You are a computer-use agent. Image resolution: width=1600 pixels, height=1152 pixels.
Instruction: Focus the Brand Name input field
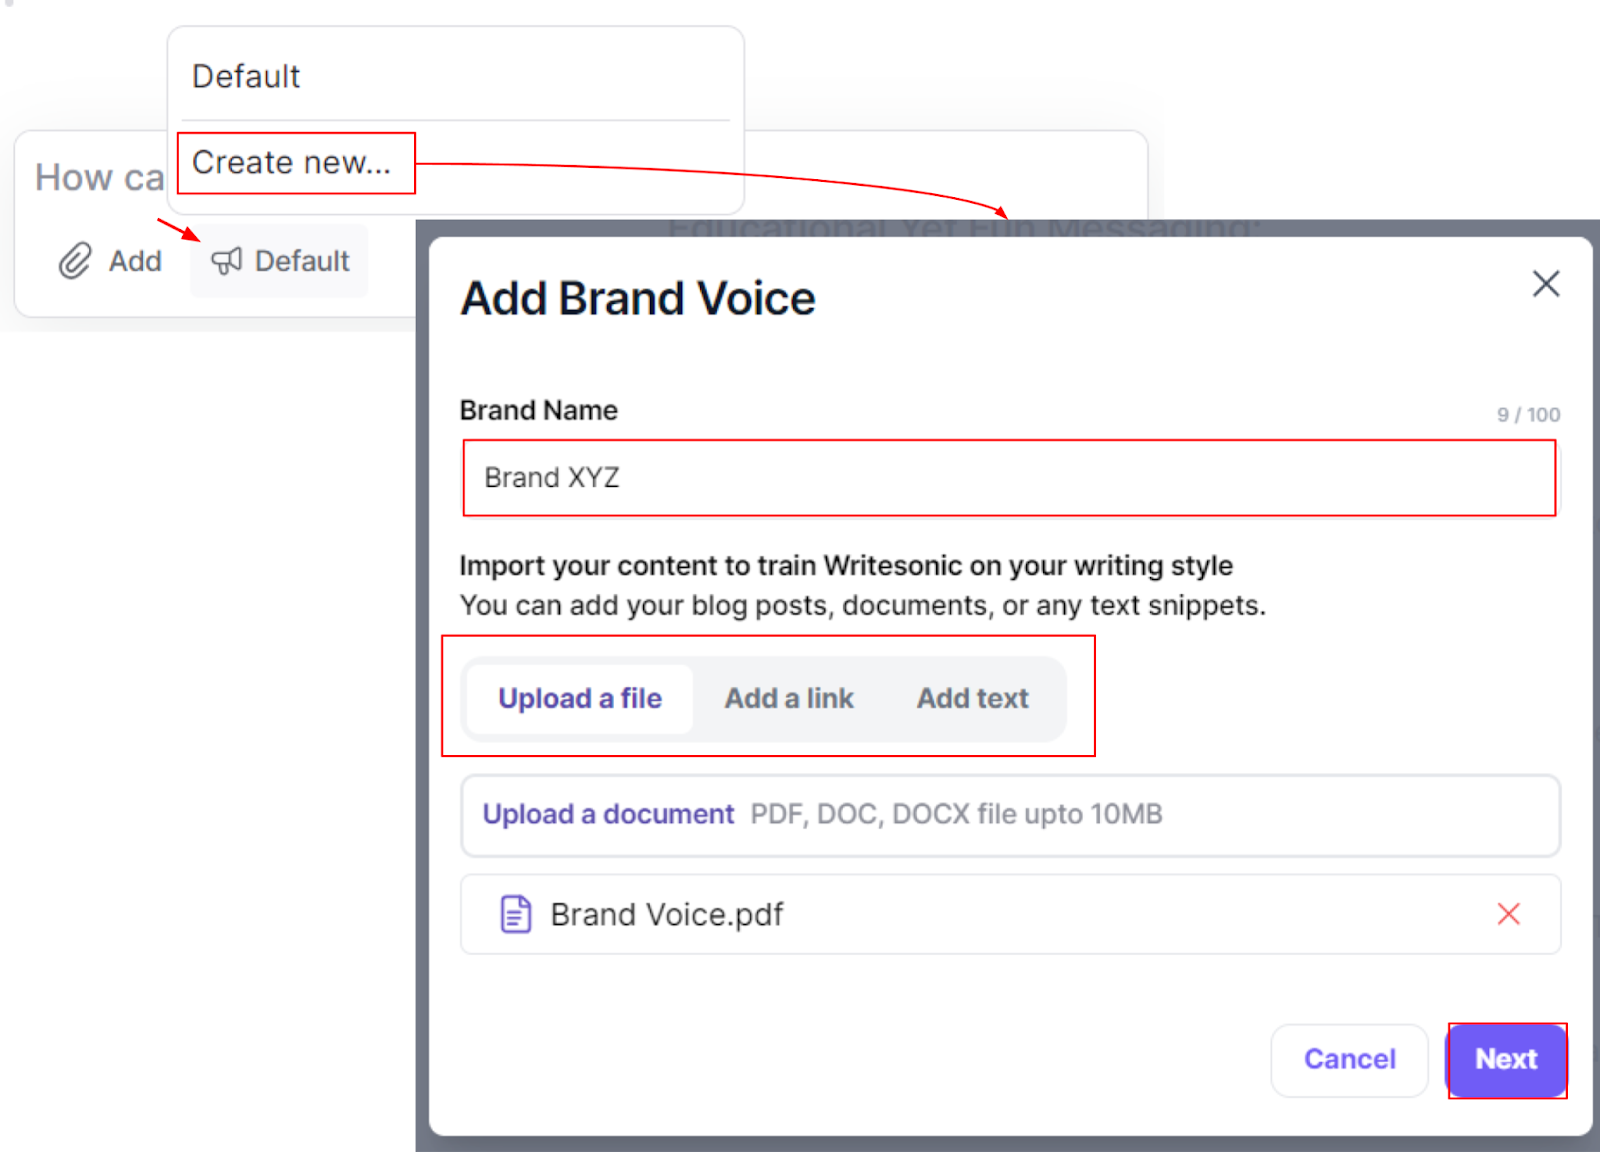(1009, 478)
